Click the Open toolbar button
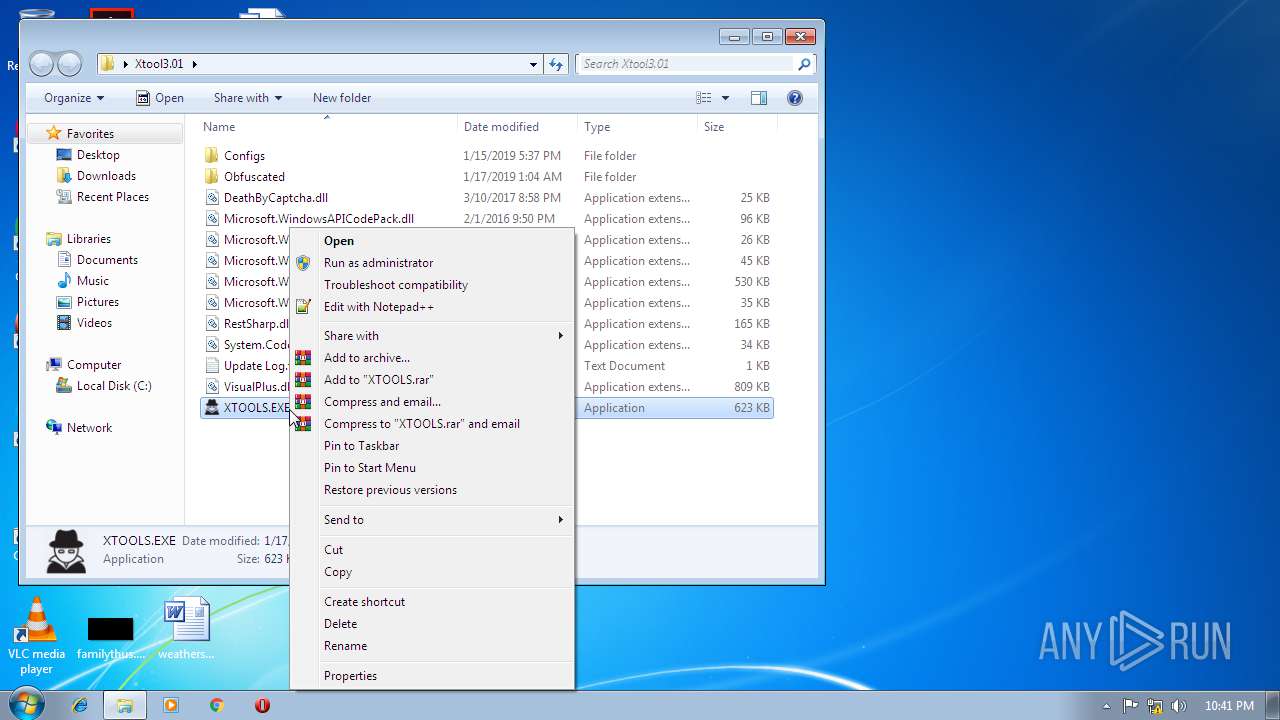1280x720 pixels. click(x=160, y=98)
